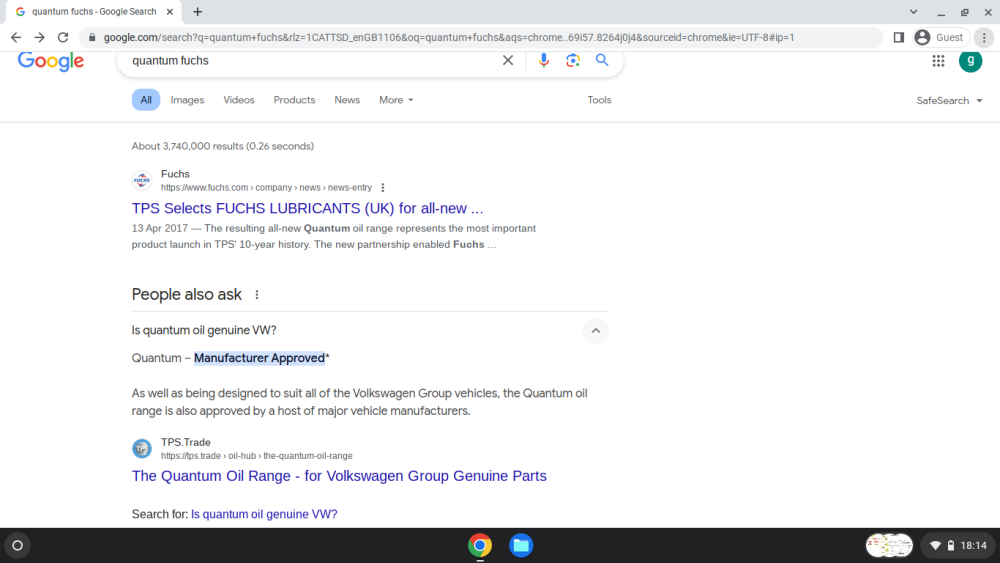
Task: Open options for the Fuchs result
Action: click(383, 187)
